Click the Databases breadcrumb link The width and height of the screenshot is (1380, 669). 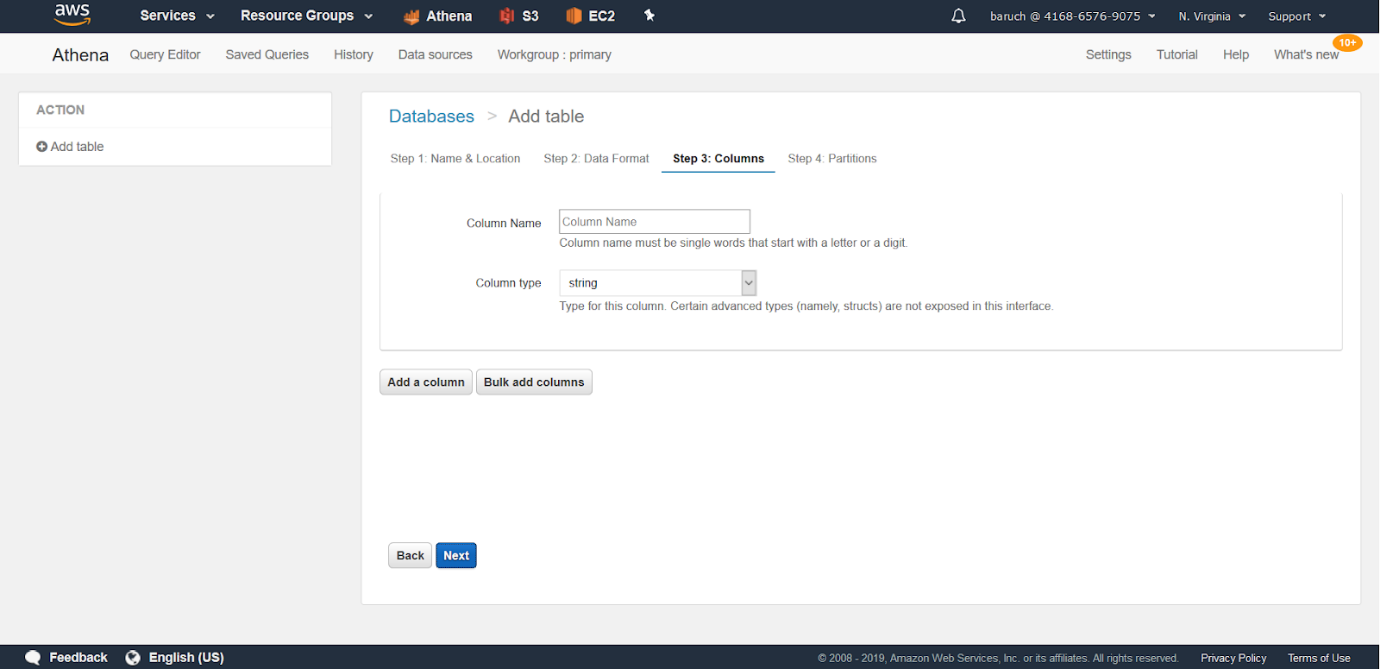[x=431, y=116]
